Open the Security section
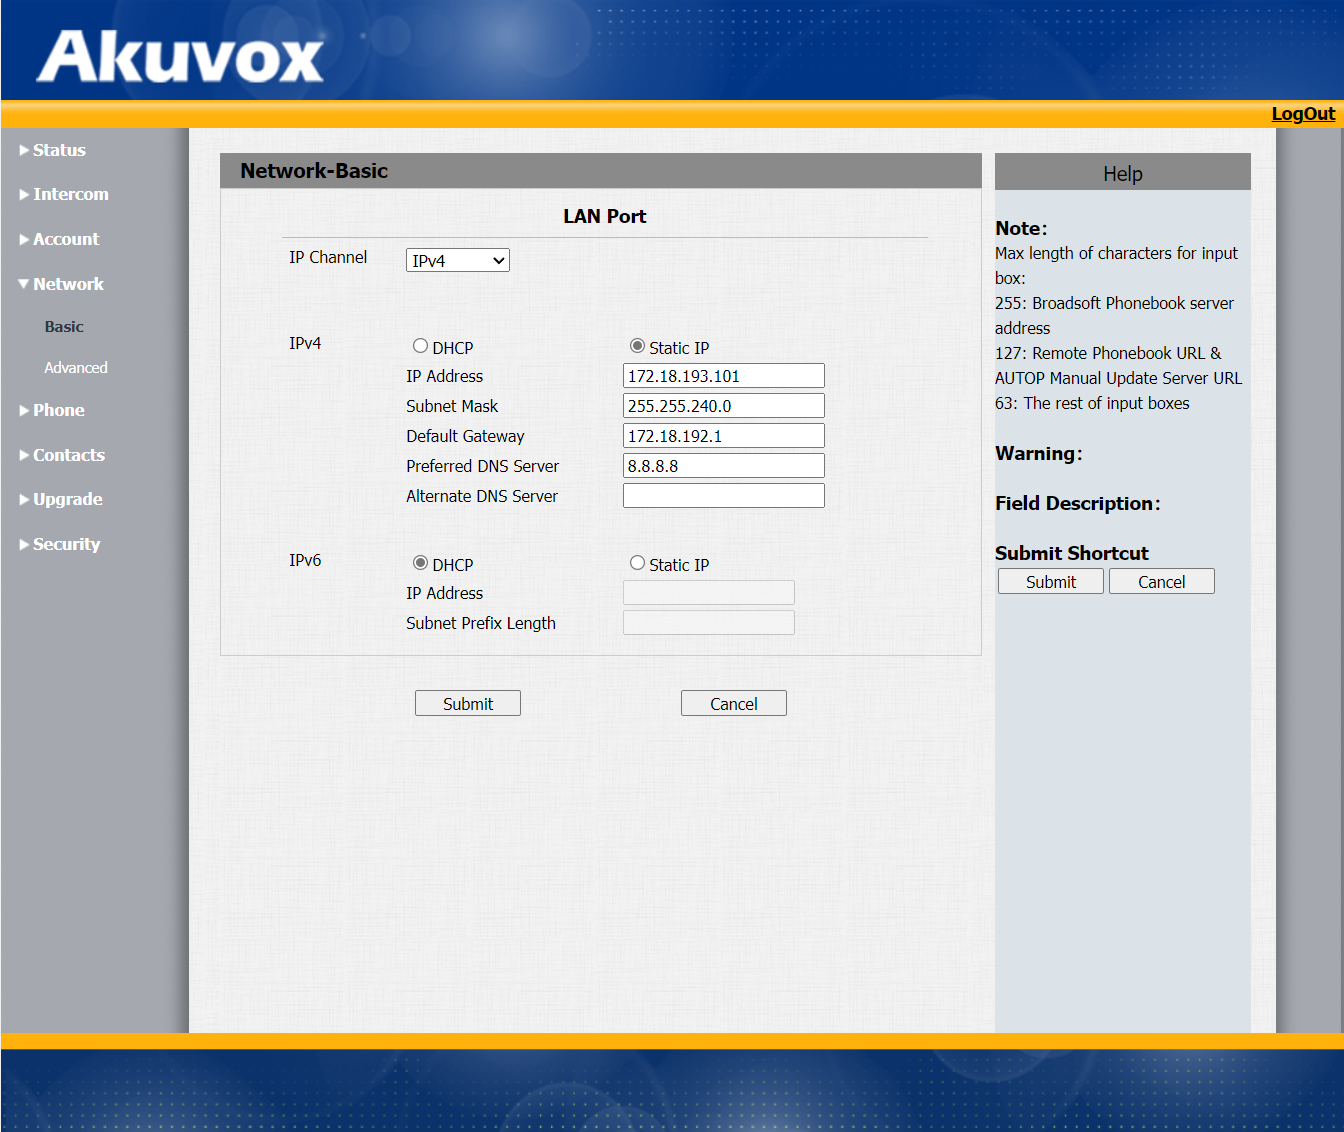The height and width of the screenshot is (1132, 1344). coord(66,543)
